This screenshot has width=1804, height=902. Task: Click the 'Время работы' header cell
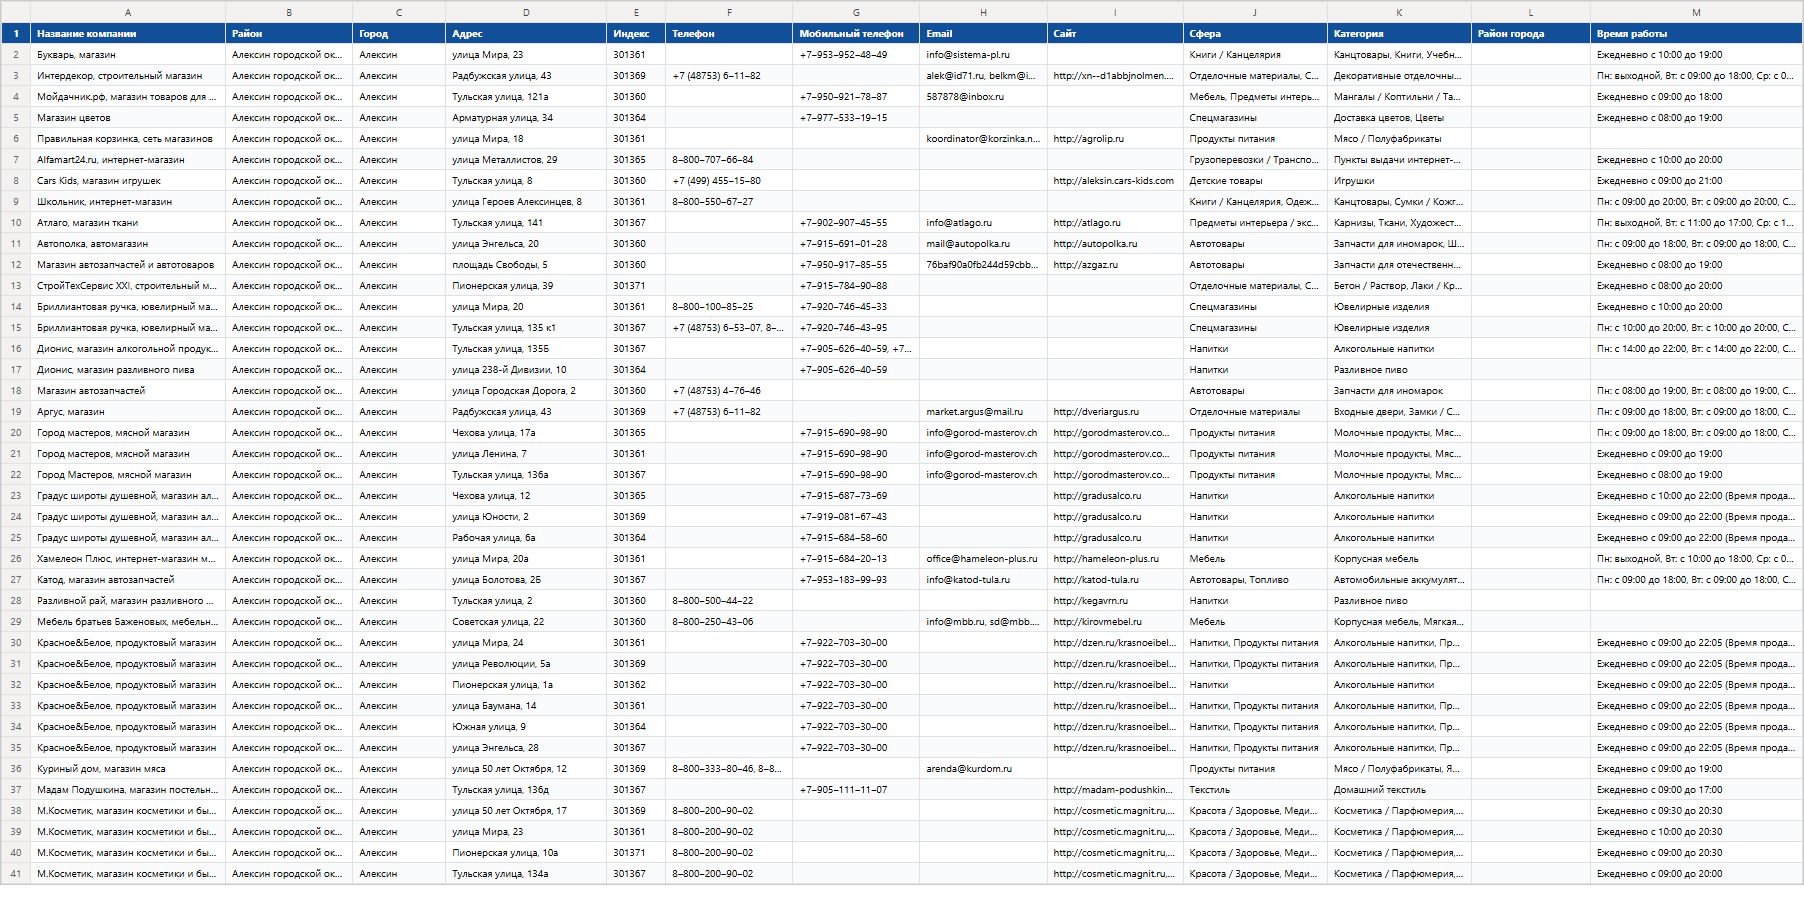(x=1696, y=34)
